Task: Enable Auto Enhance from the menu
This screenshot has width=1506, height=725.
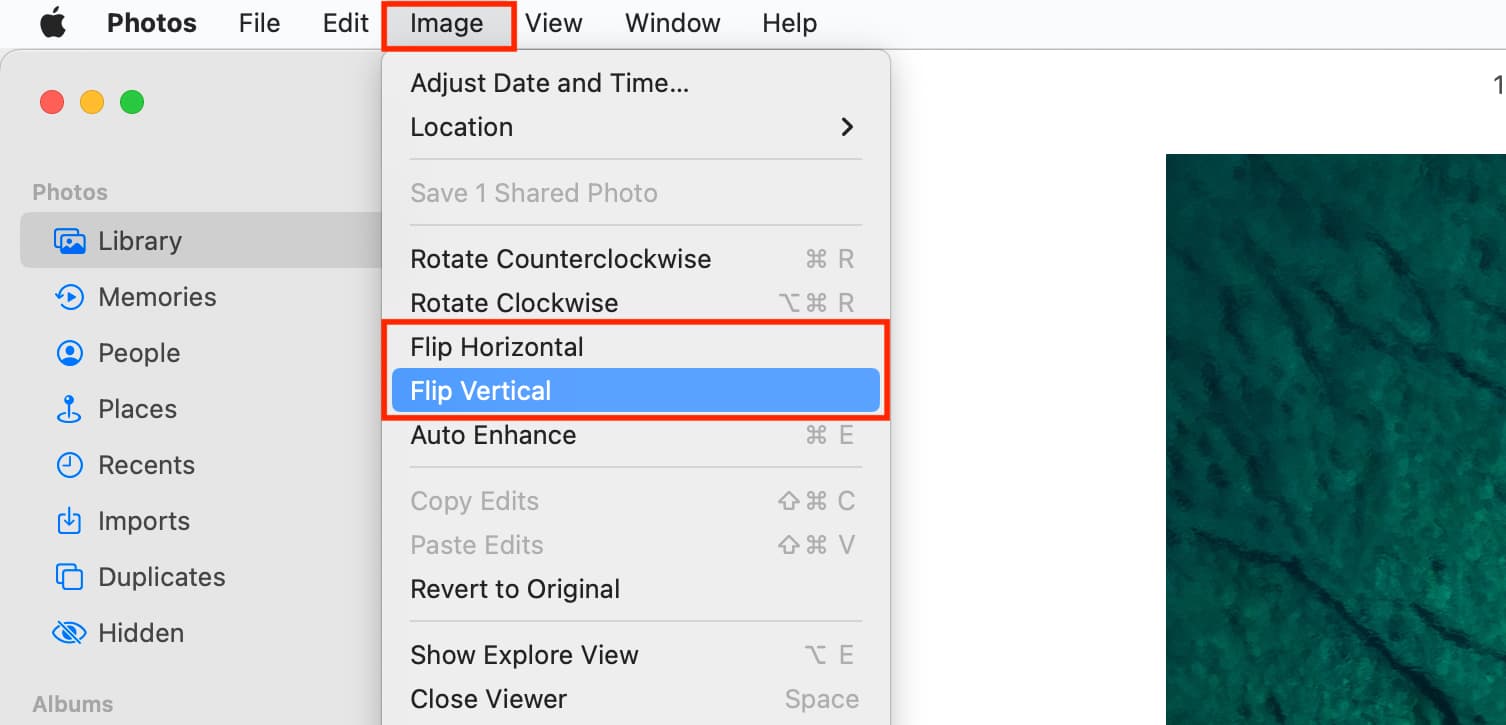Action: pyautogui.click(x=492, y=434)
